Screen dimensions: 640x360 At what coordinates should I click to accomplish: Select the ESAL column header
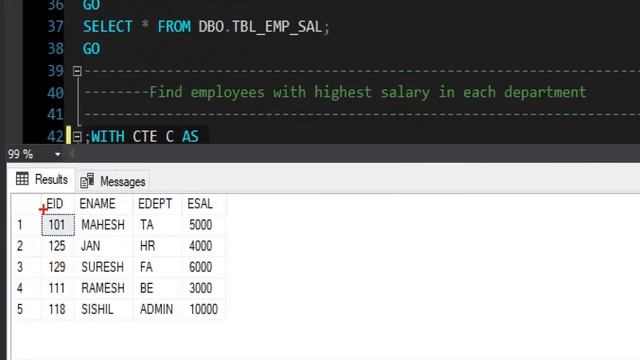(x=203, y=204)
